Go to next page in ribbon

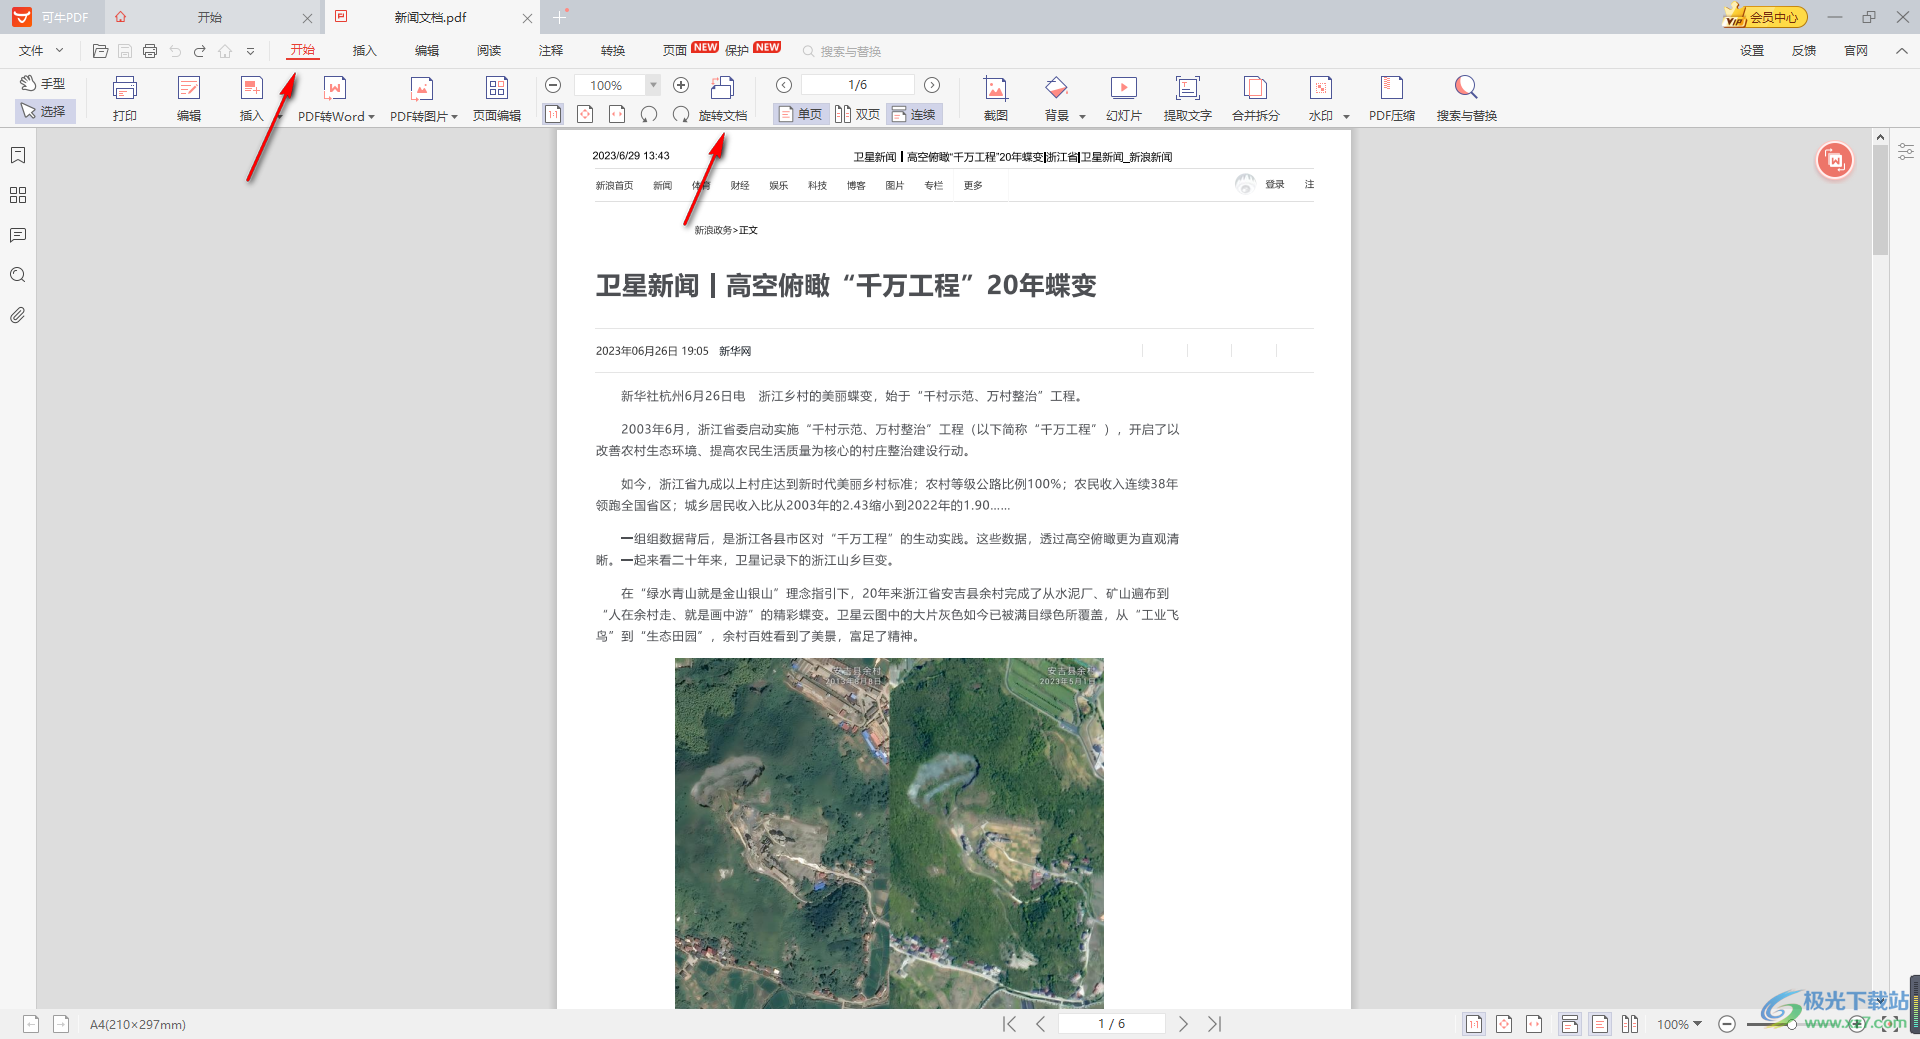pyautogui.click(x=932, y=85)
